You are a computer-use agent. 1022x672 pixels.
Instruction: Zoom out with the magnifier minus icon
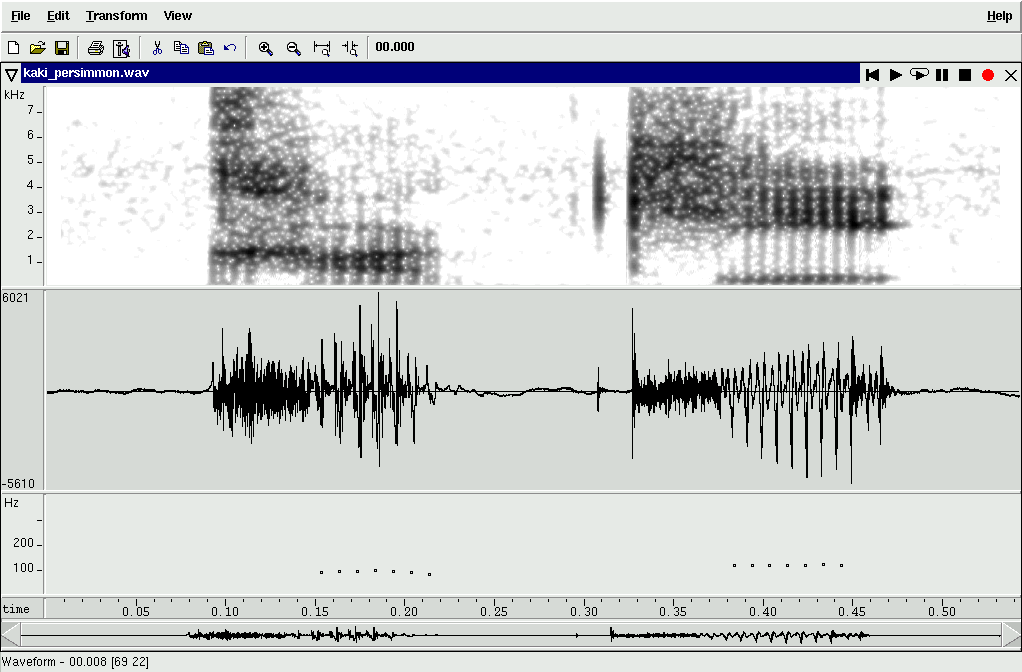coord(293,47)
